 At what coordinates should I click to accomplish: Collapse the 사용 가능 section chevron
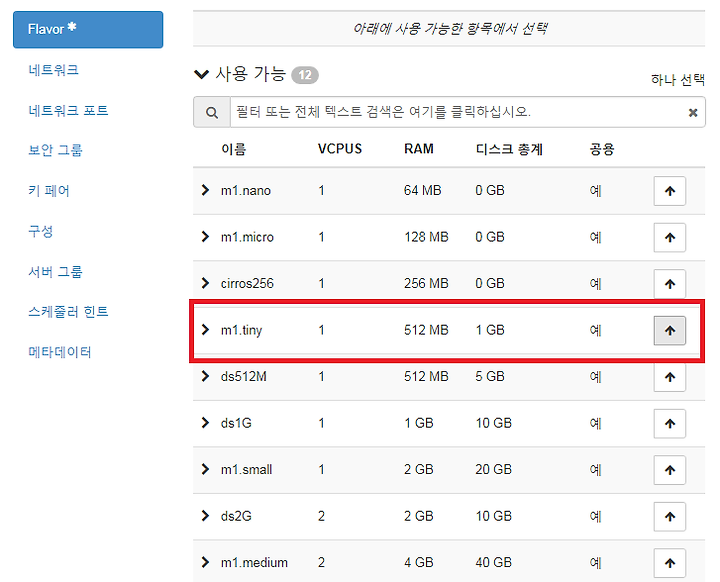[x=202, y=74]
